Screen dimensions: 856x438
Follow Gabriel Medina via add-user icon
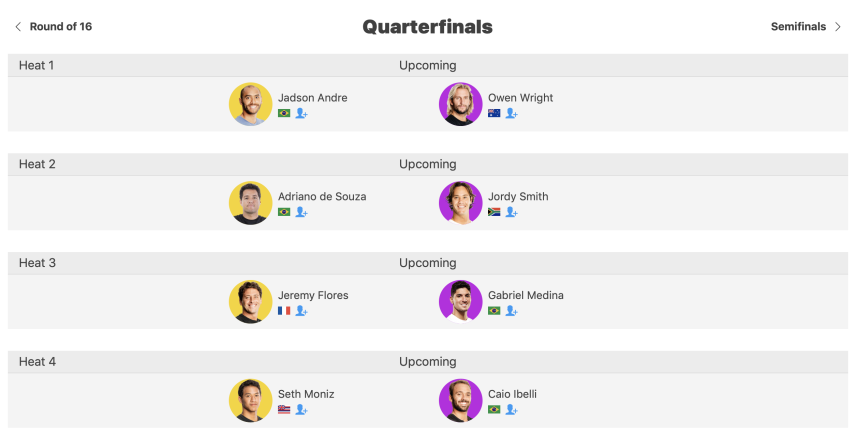tap(511, 311)
